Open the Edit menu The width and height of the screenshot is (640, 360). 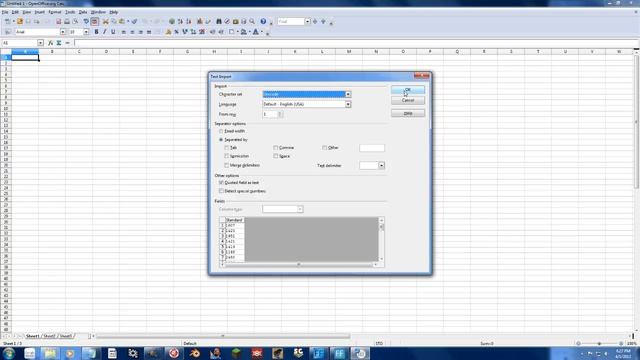tap(15, 12)
